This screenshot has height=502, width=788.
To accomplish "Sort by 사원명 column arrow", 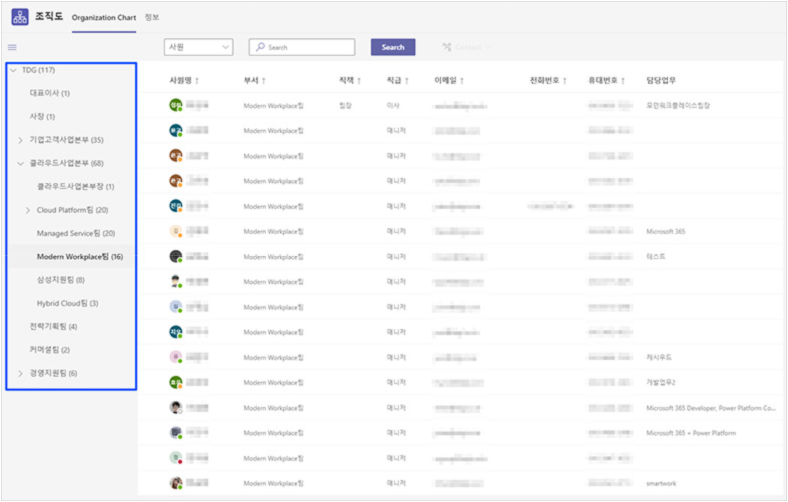I will point(197,81).
